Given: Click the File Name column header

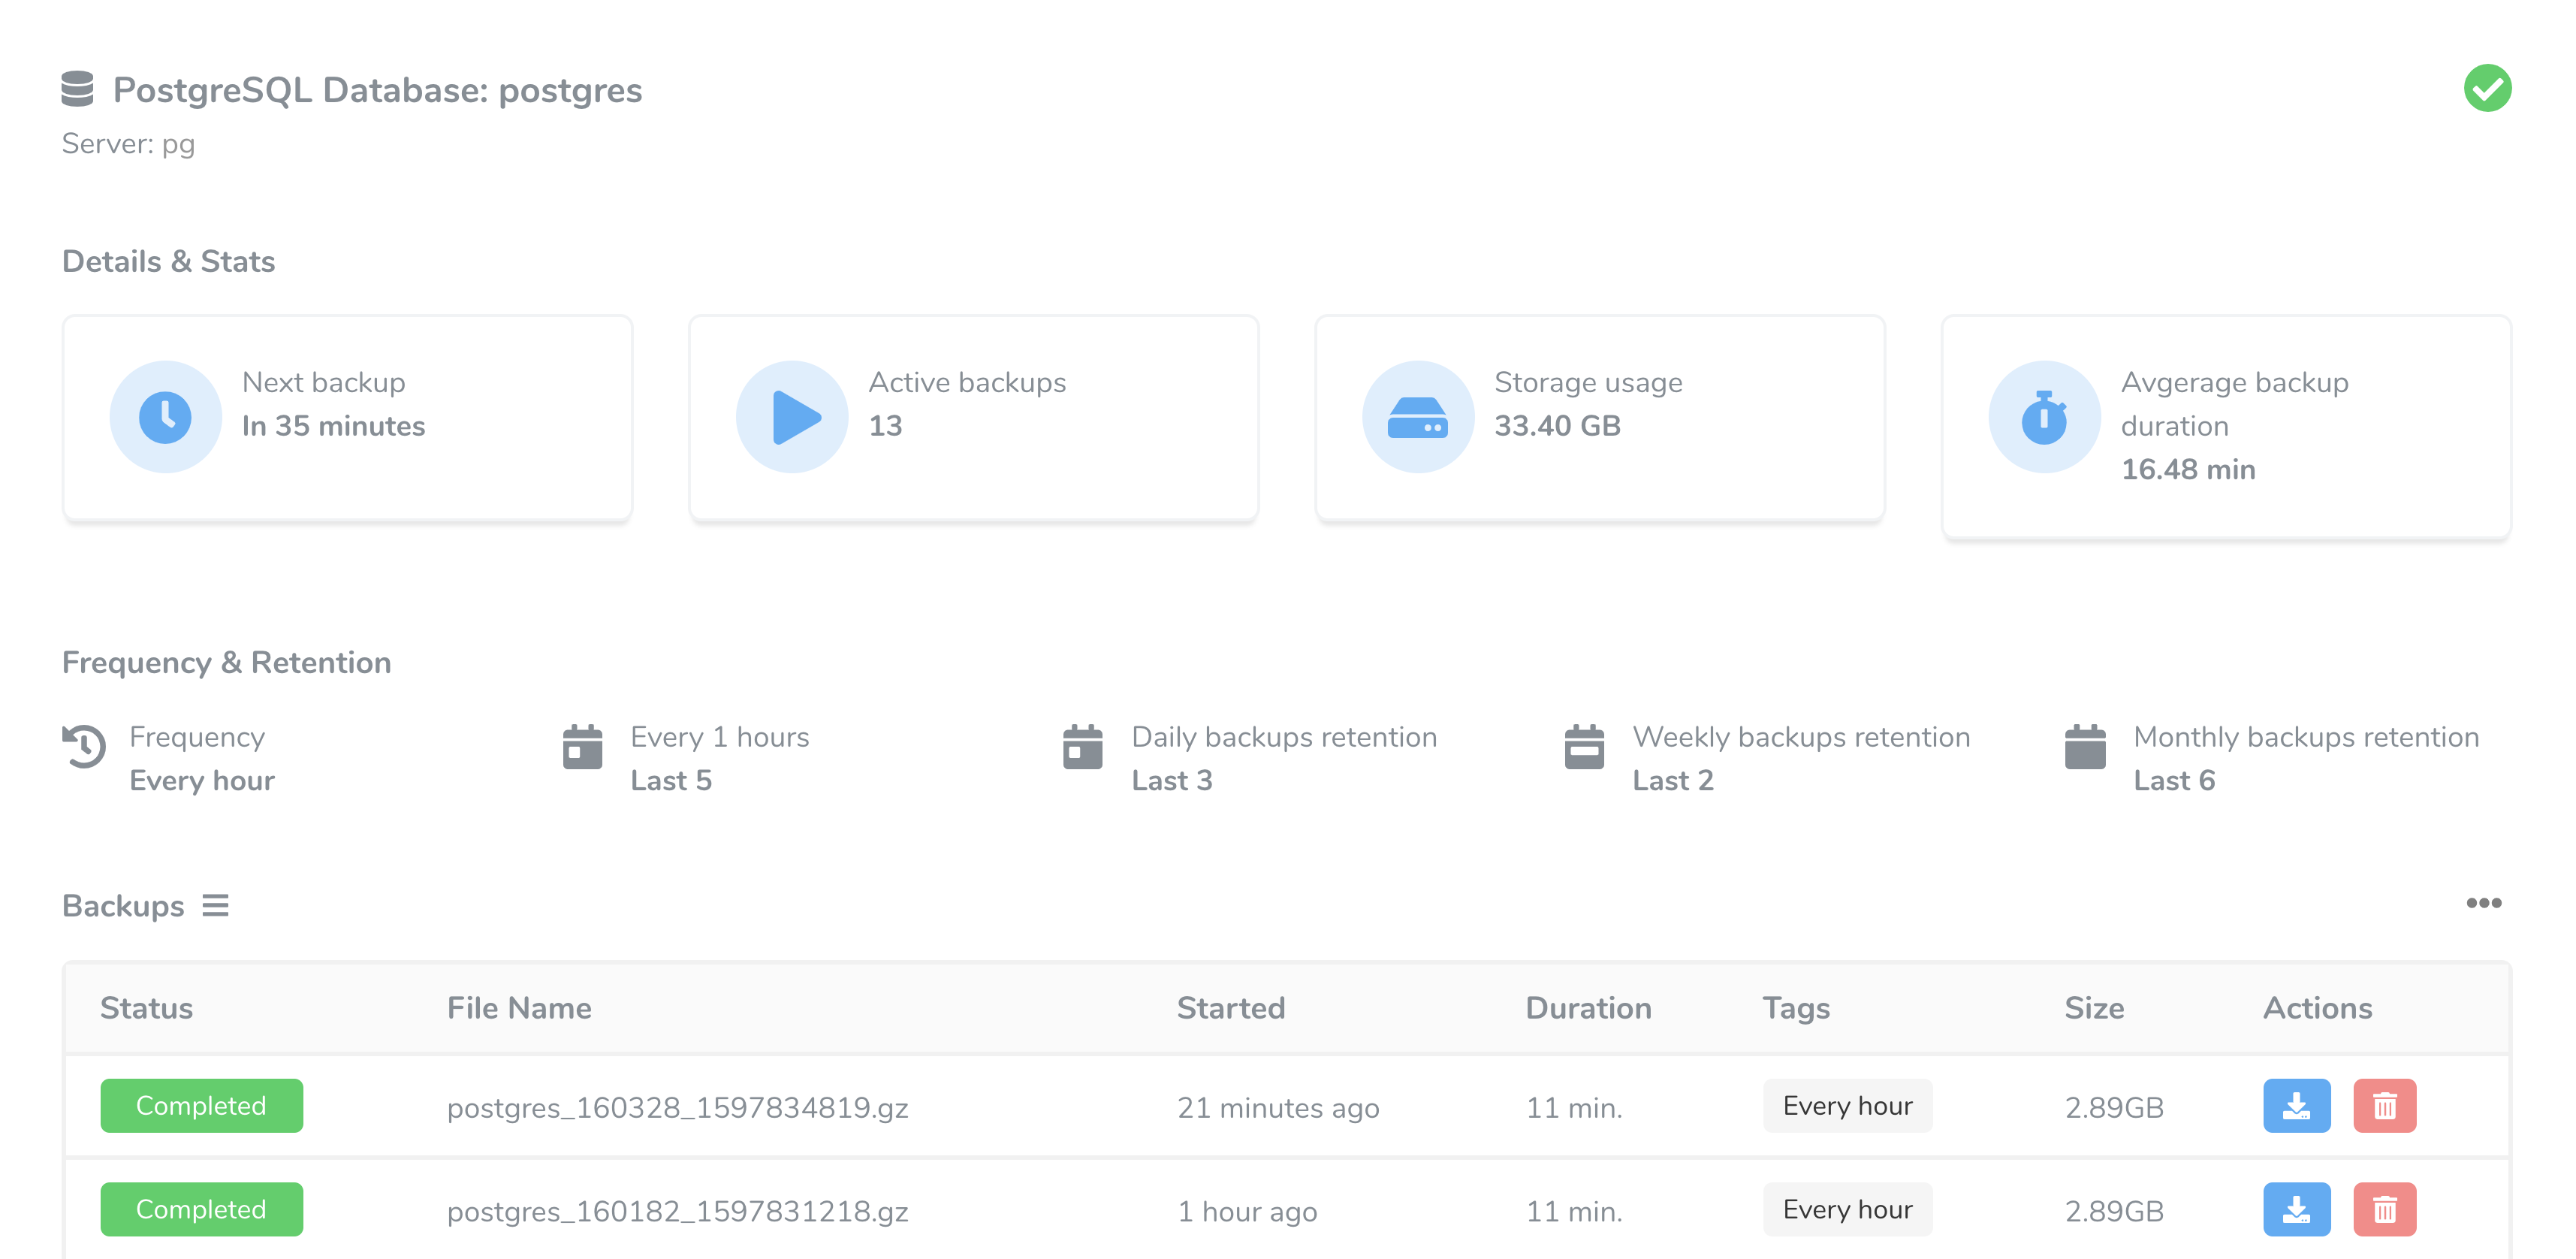Looking at the screenshot, I should click(519, 1008).
